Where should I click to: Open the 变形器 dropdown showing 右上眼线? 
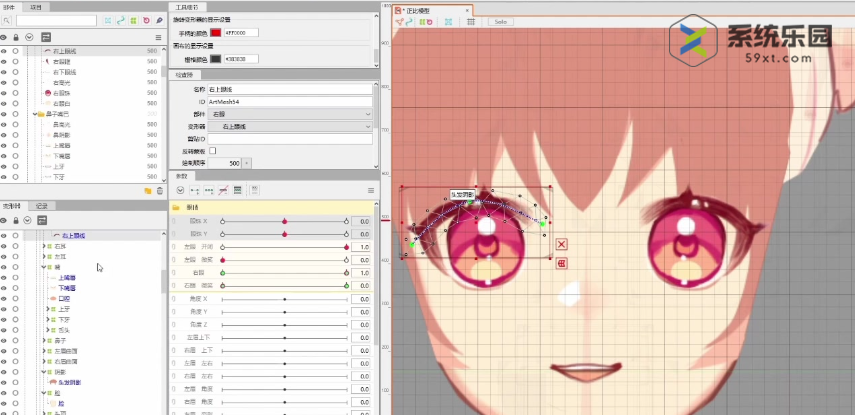tap(290, 127)
